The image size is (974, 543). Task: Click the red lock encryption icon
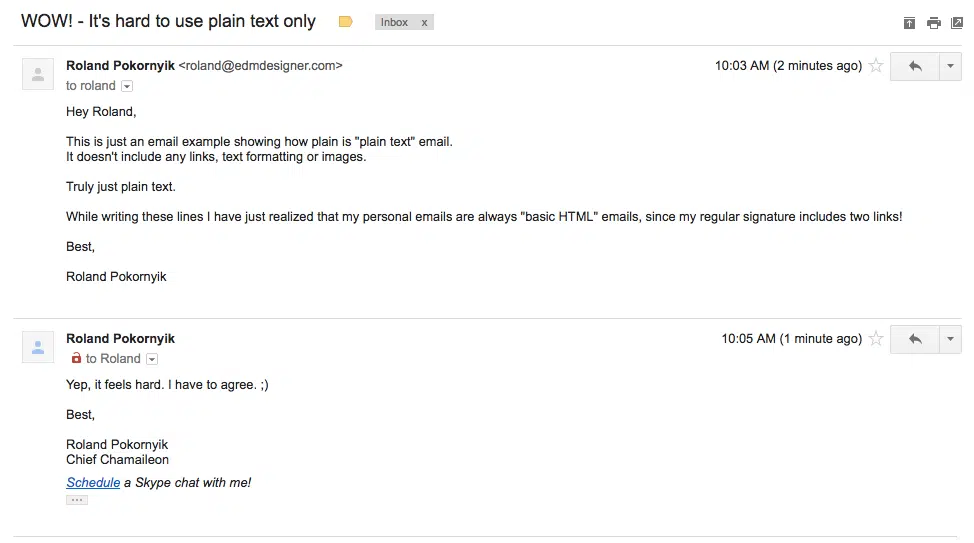point(76,358)
